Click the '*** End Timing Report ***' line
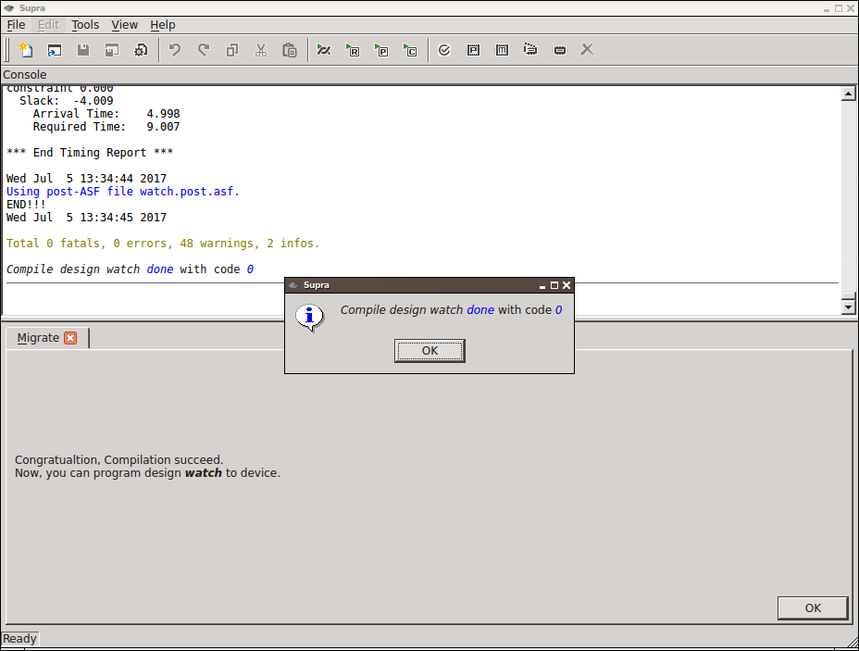The image size is (859, 651). 90,152
